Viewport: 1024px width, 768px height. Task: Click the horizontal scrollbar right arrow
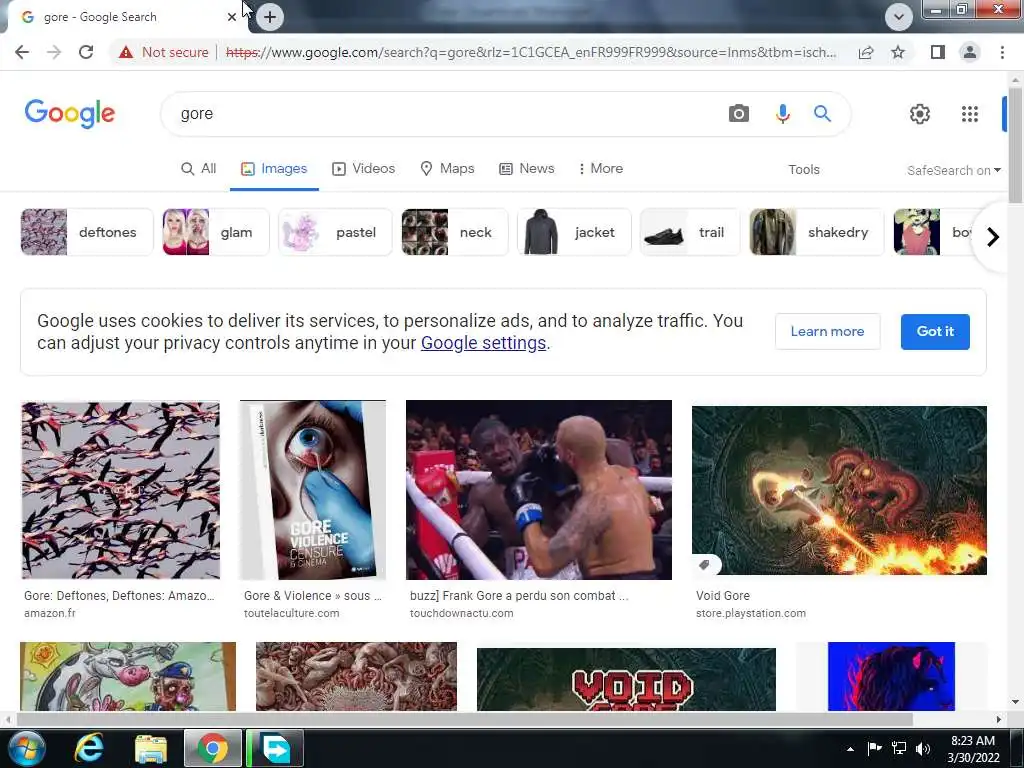click(999, 719)
